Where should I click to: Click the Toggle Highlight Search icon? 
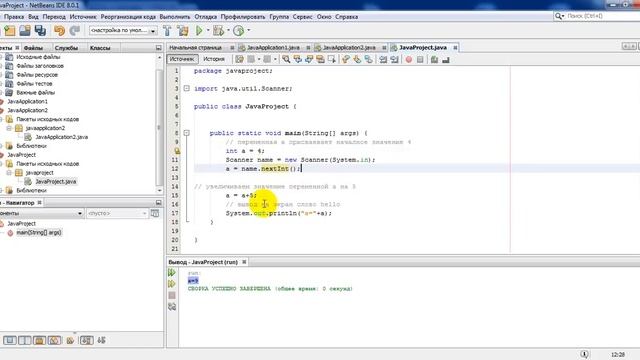click(320, 60)
